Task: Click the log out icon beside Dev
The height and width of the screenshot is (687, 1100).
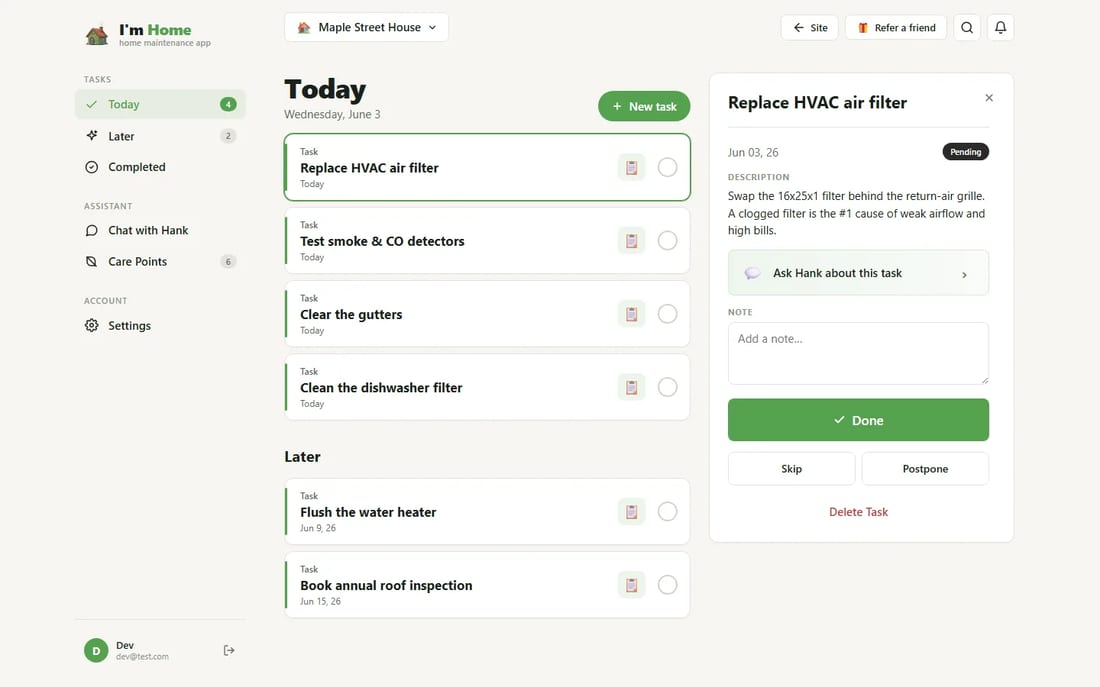Action: [x=229, y=651]
